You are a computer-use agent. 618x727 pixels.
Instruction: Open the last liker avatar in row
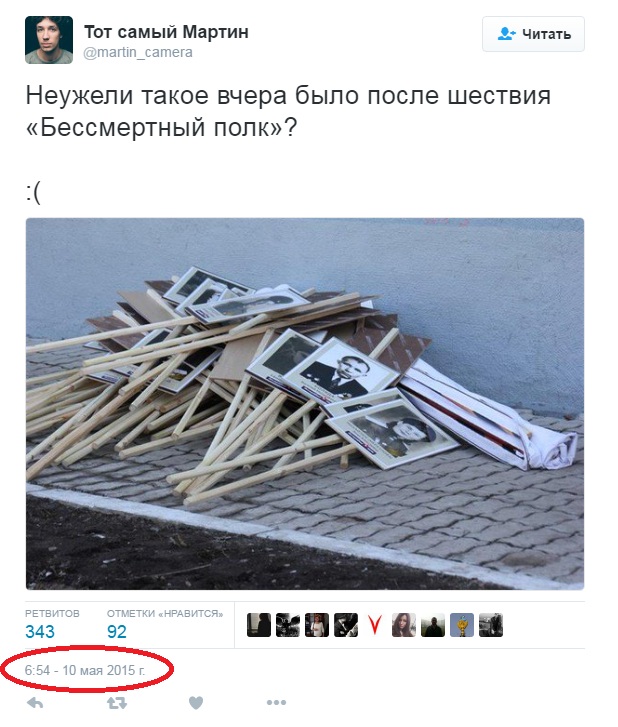coord(491,625)
